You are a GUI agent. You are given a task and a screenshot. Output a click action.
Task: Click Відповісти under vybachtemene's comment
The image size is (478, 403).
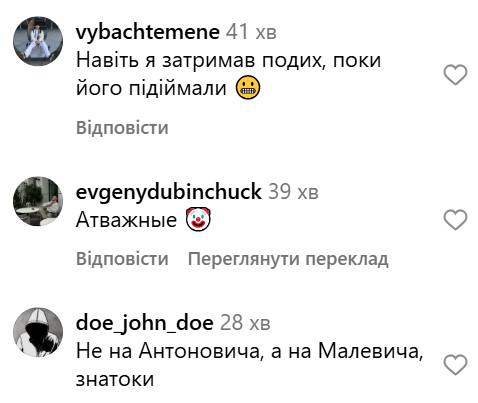click(x=122, y=128)
